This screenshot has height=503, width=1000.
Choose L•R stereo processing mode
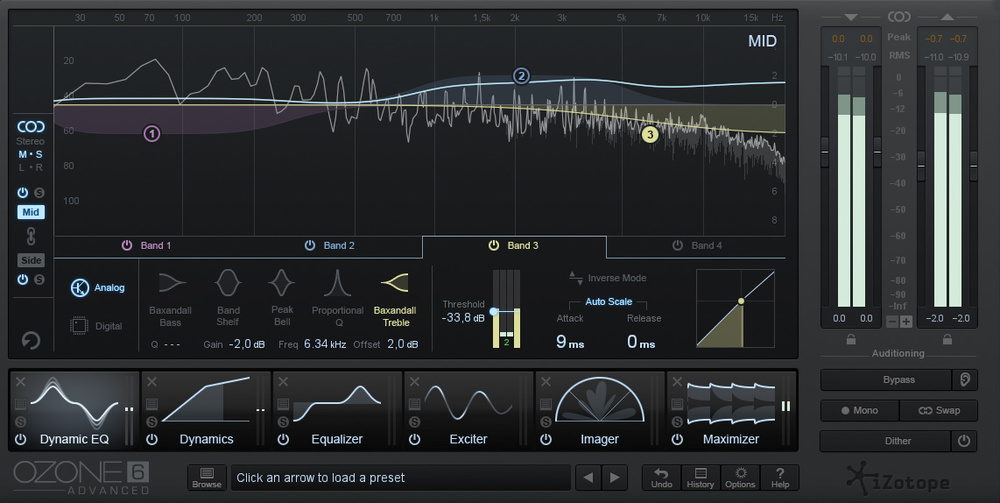30,168
